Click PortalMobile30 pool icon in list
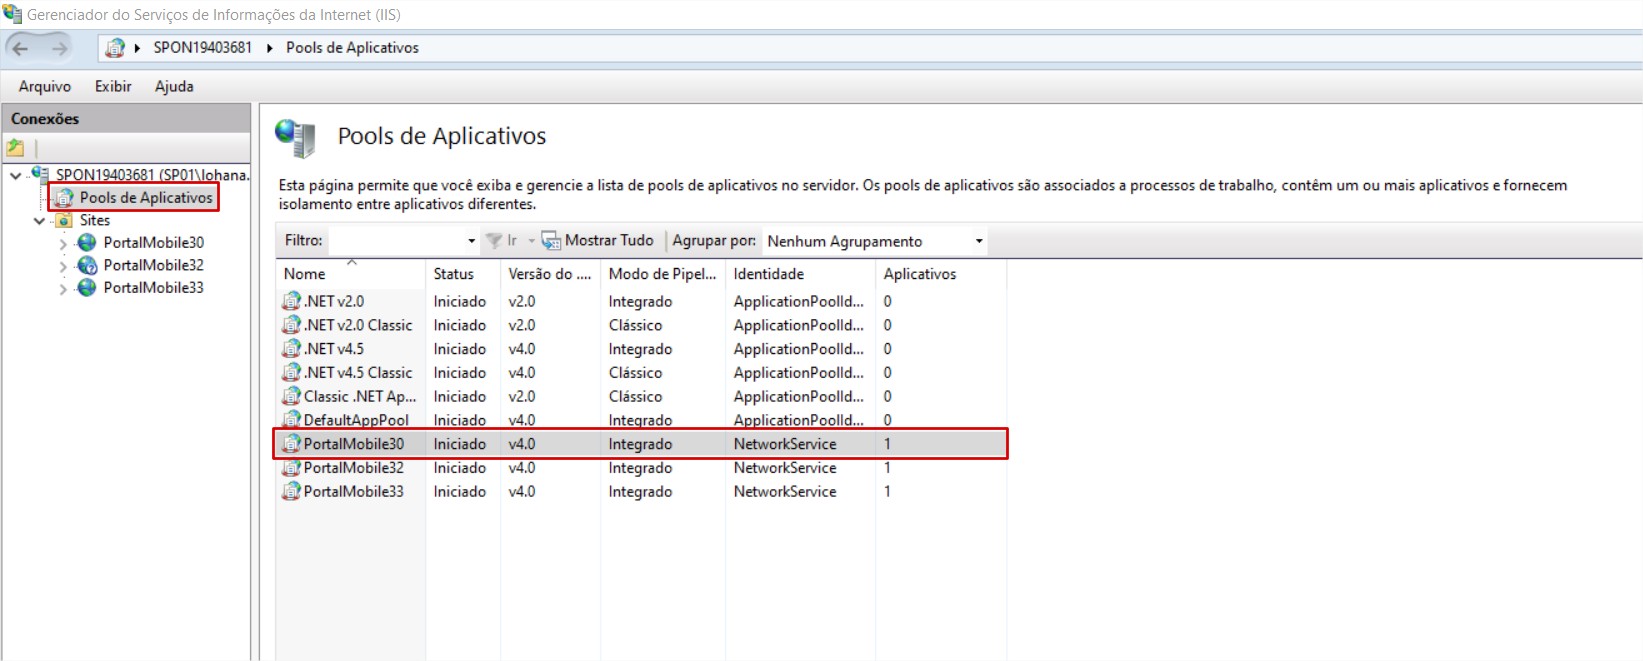The width and height of the screenshot is (1643, 661). [x=291, y=444]
